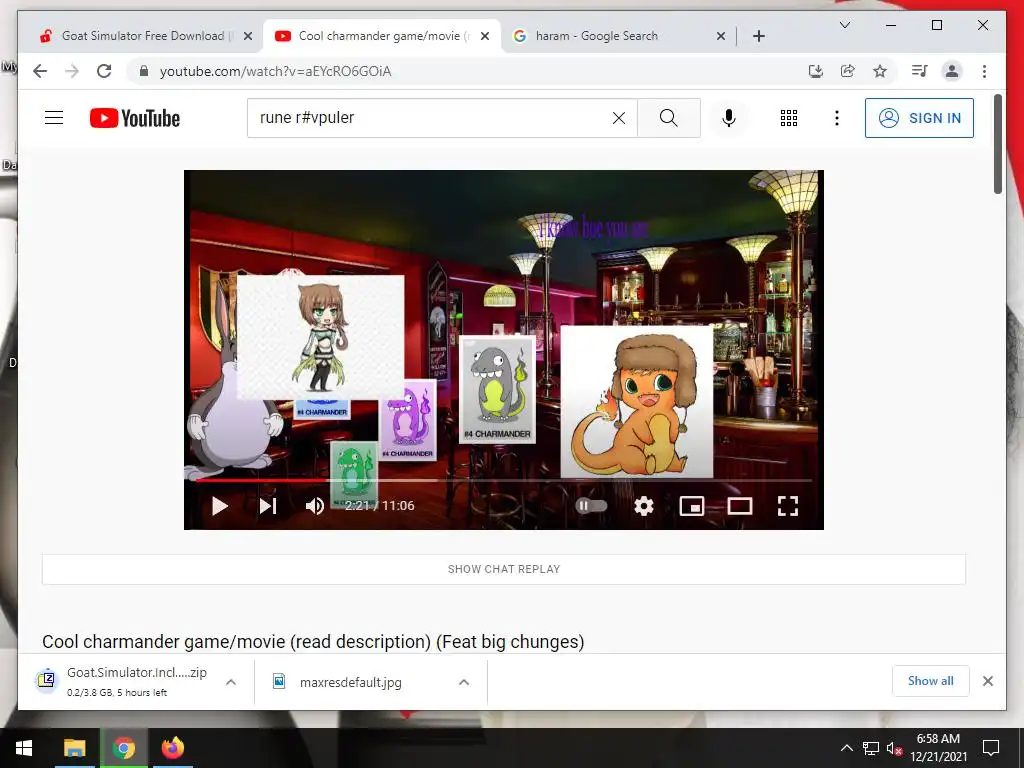Click the page vertical scrollbar

tap(998, 144)
